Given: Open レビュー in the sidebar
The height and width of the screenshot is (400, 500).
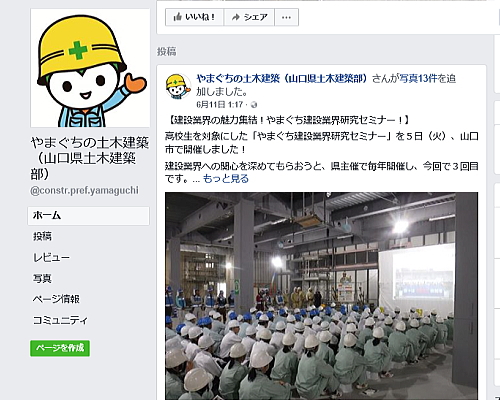Looking at the screenshot, I should click(x=51, y=257).
